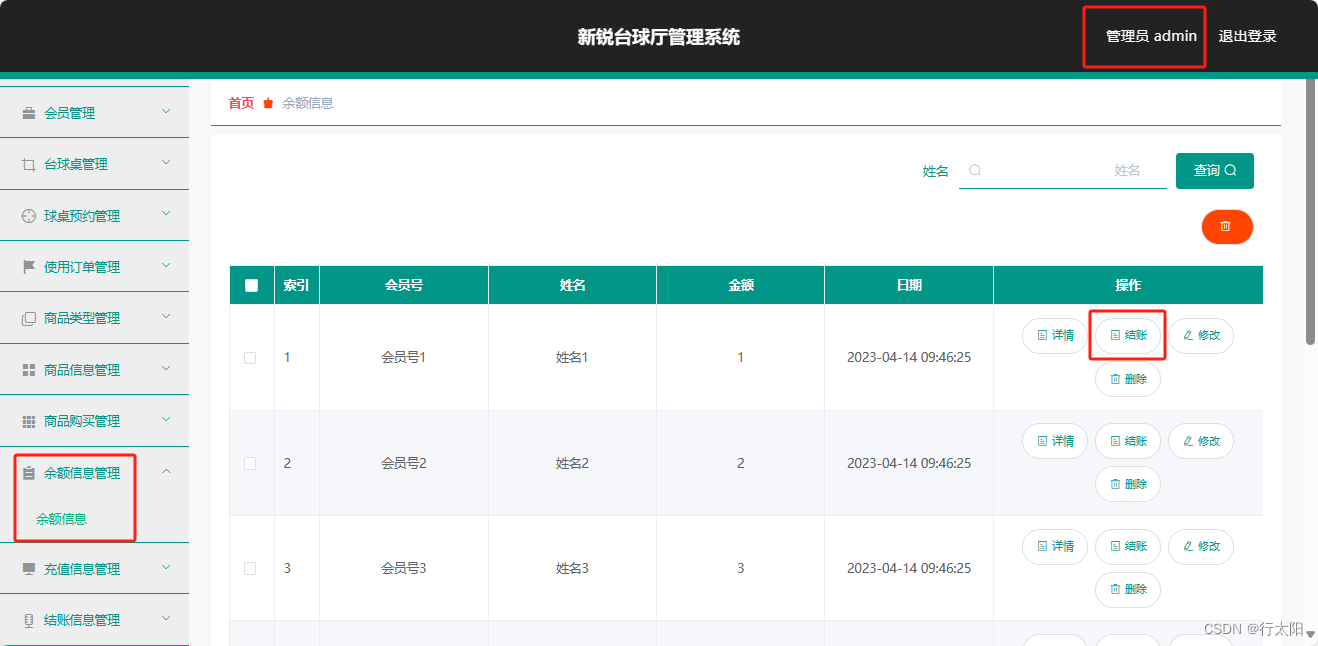
Task: Click the magnifier icon in 姓名 search field
Action: tap(975, 170)
